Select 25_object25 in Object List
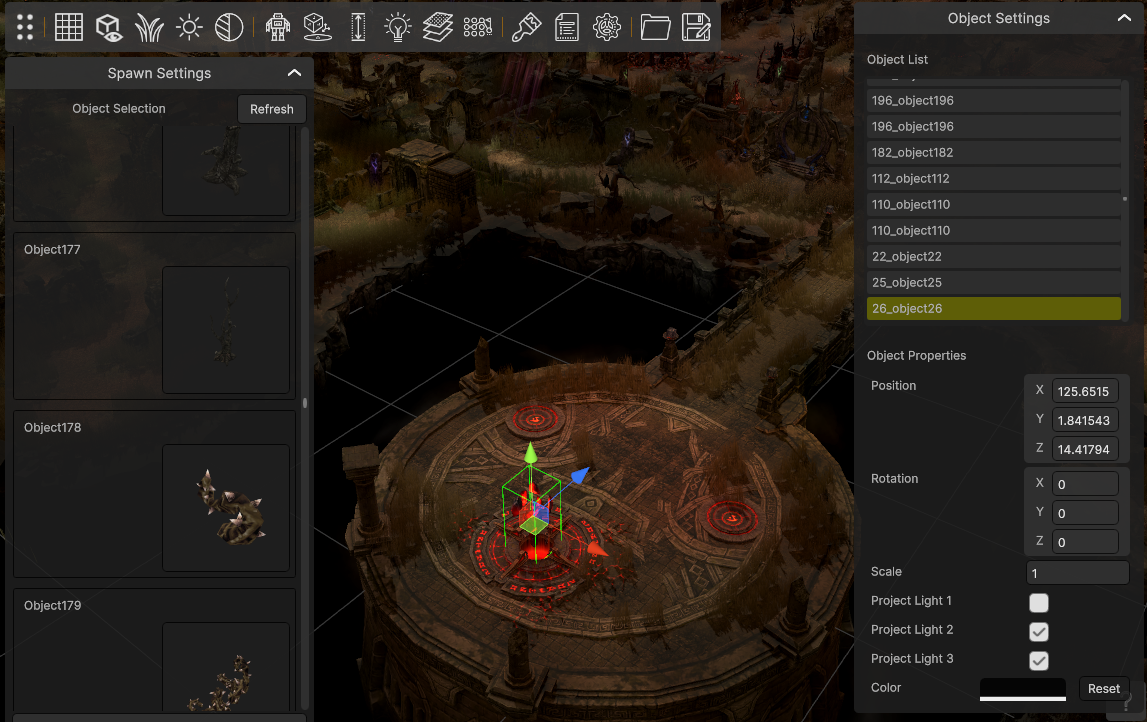1147x722 pixels. [x=993, y=282]
